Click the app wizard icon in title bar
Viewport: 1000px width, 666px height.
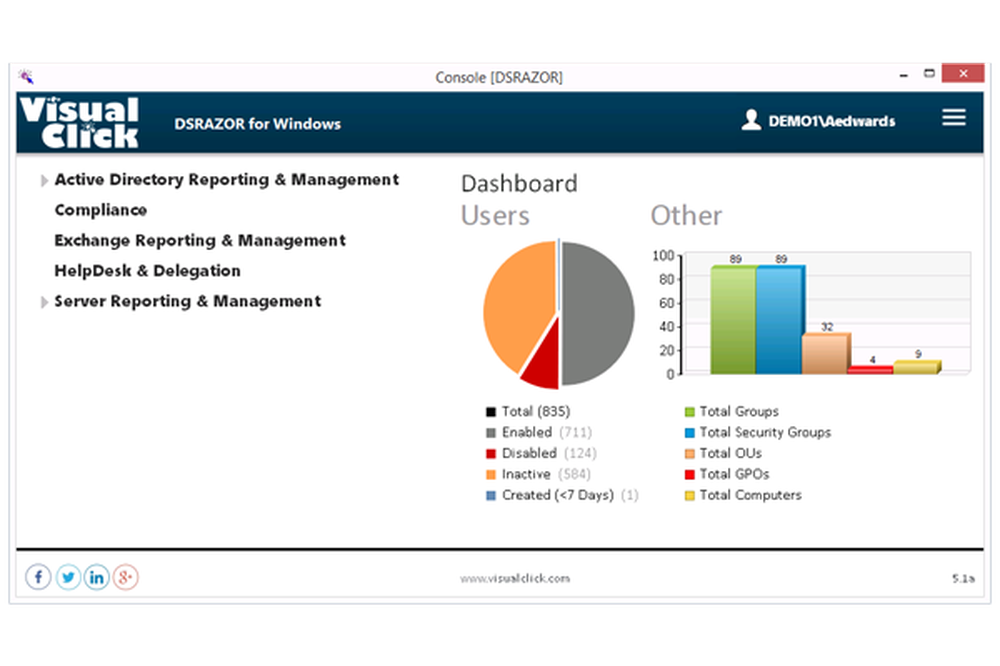point(26,77)
